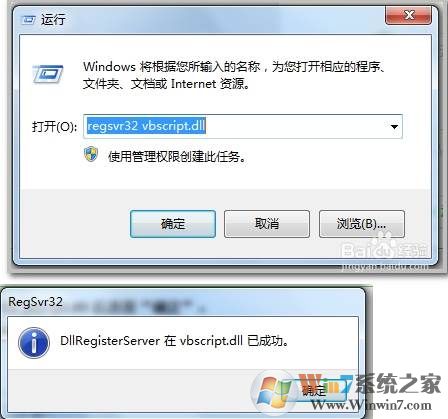
Task: Click the regsvr32 vbscript.dll input field
Action: click(x=243, y=126)
